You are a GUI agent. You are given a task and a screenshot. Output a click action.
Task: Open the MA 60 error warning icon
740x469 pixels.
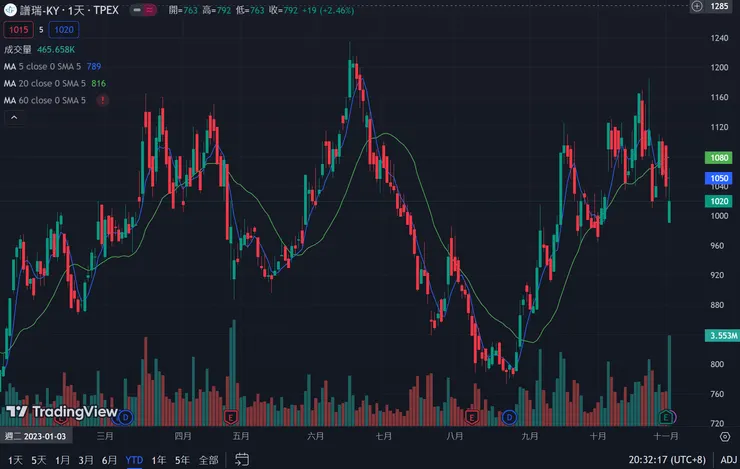[x=102, y=100]
